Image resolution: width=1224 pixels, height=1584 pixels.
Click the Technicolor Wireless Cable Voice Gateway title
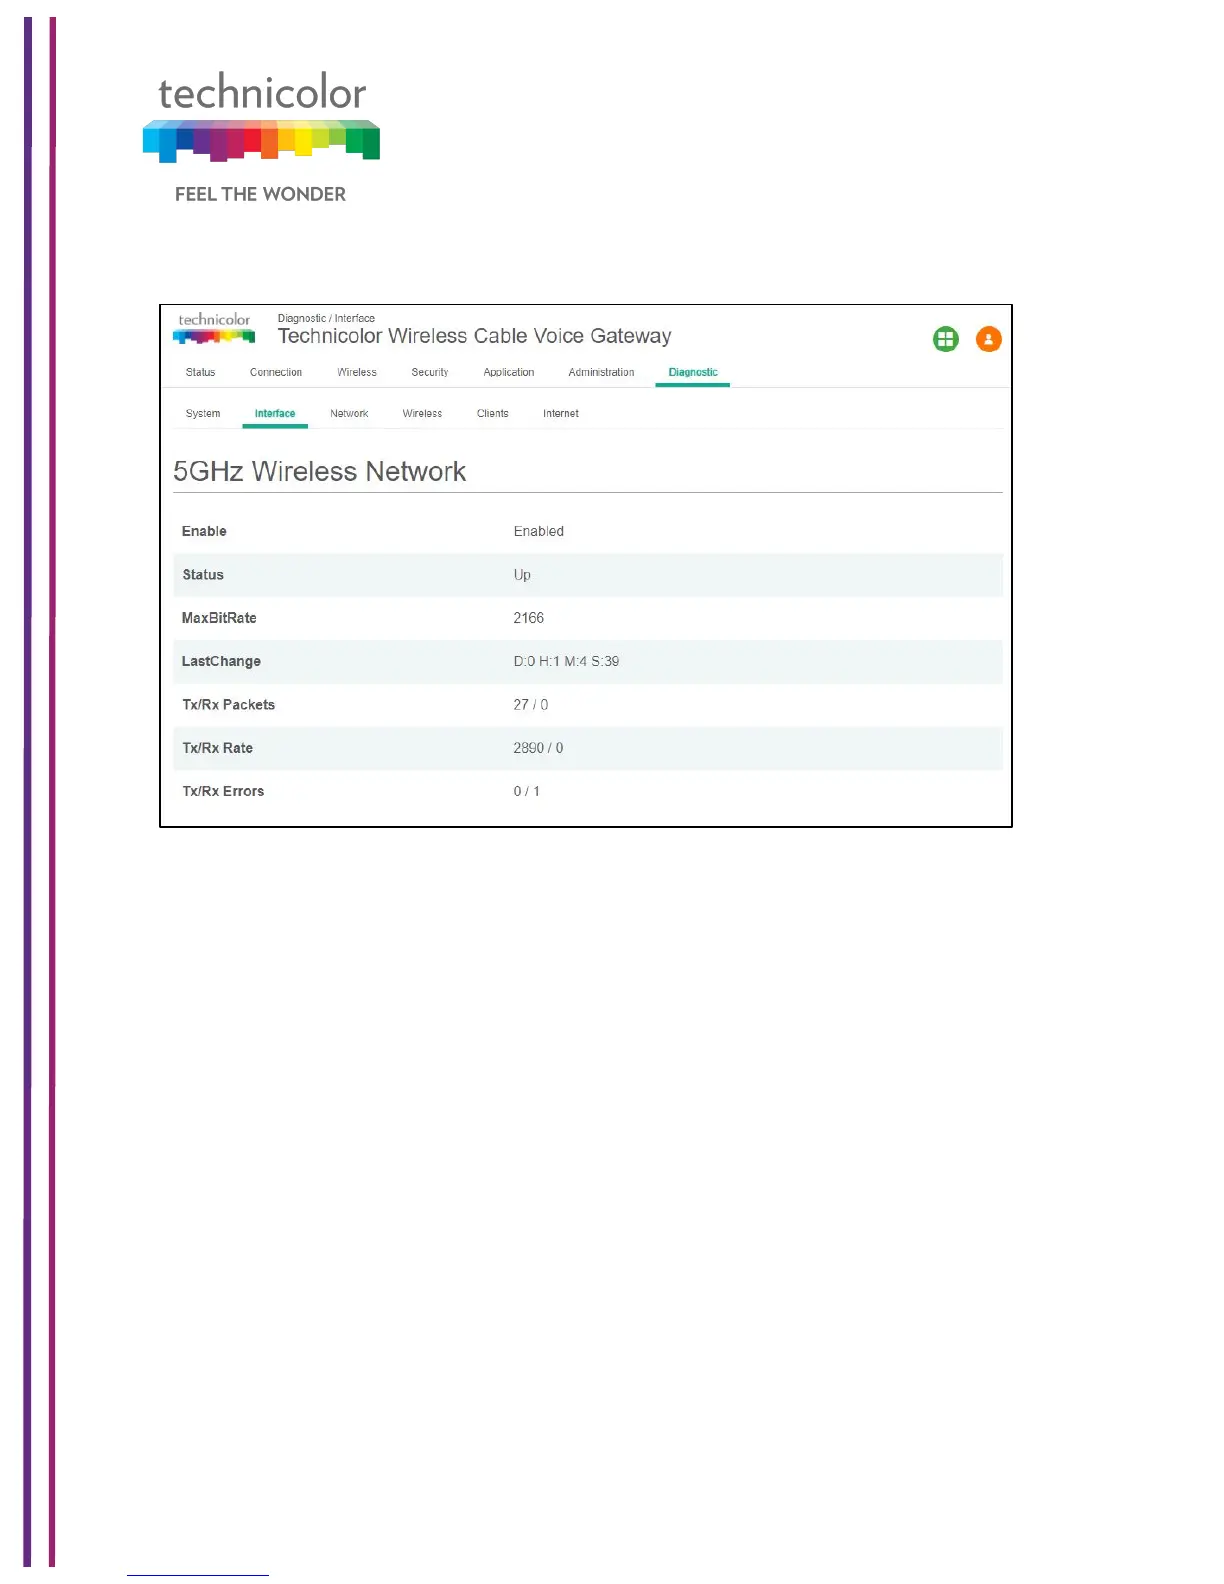(474, 336)
